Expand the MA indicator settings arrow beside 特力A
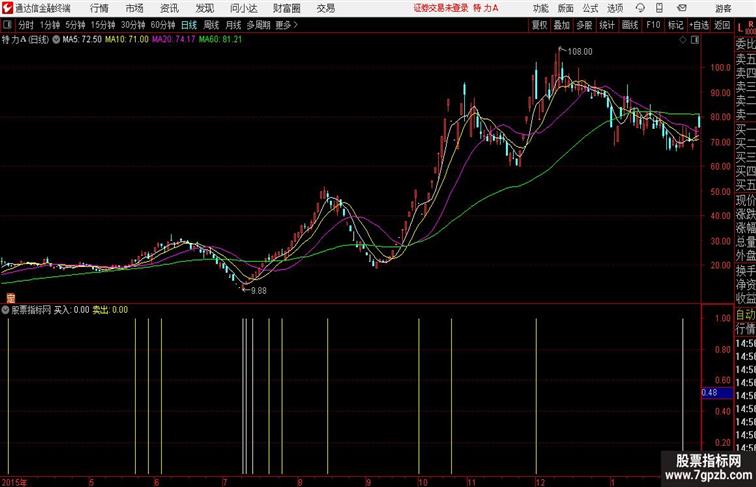 point(56,40)
